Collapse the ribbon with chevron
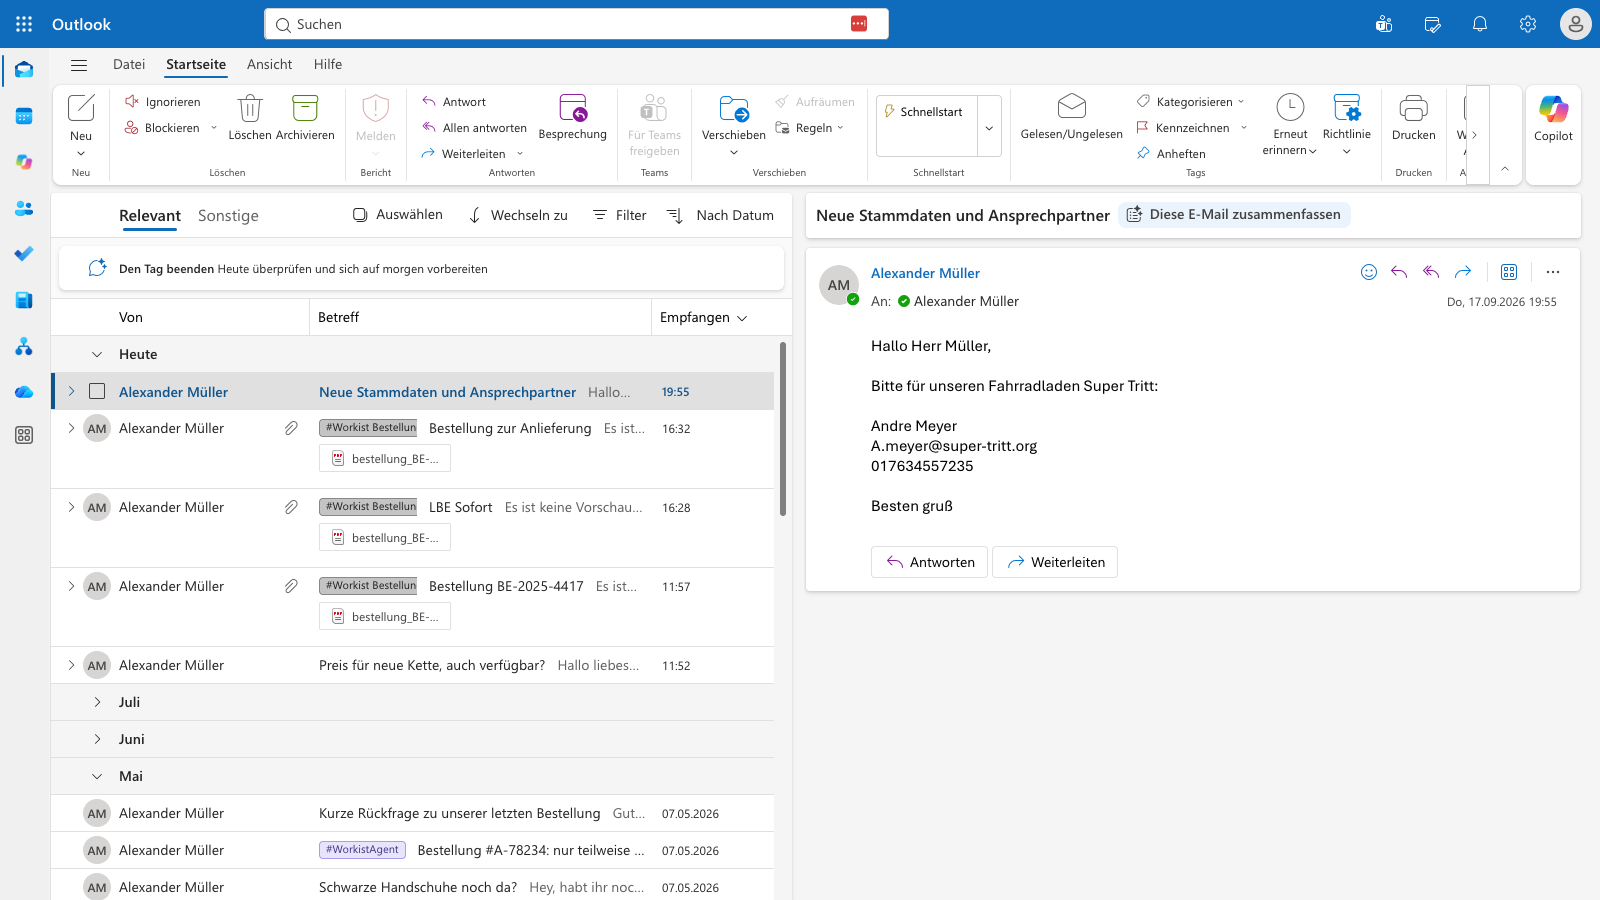 tap(1505, 169)
